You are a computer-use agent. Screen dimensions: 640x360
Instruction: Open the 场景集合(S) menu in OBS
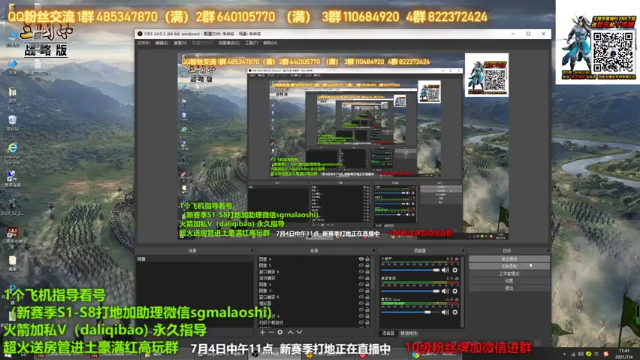229,43
